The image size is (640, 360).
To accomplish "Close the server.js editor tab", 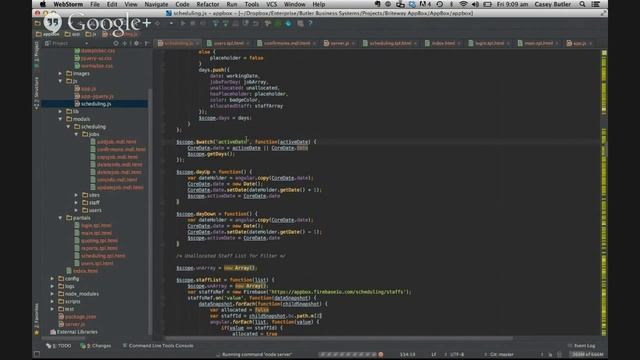I will [x=353, y=43].
